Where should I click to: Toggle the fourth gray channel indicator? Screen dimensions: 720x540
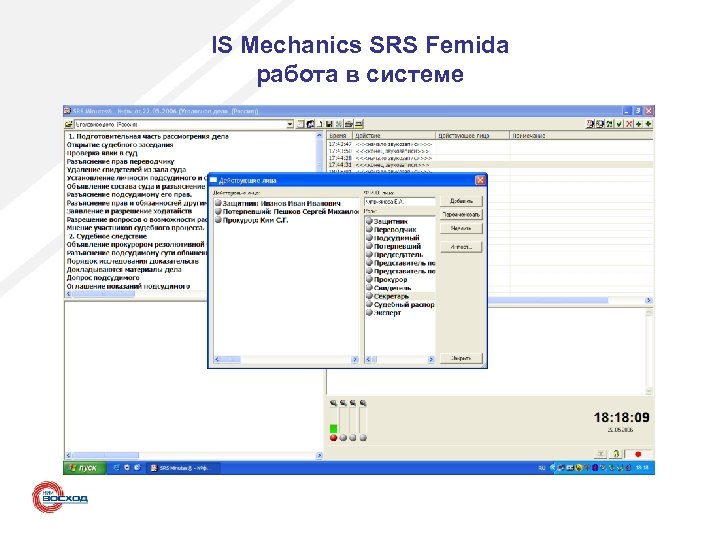[363, 438]
